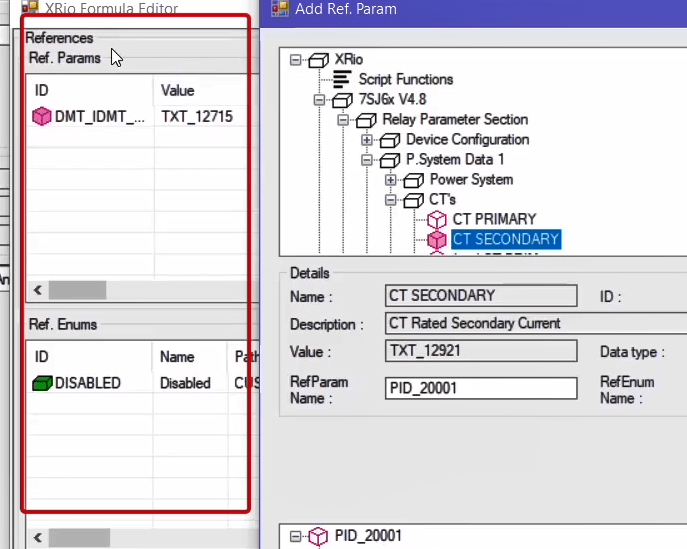The width and height of the screenshot is (687, 549).
Task: Click the green DISABLED enum icon
Action: (42, 383)
